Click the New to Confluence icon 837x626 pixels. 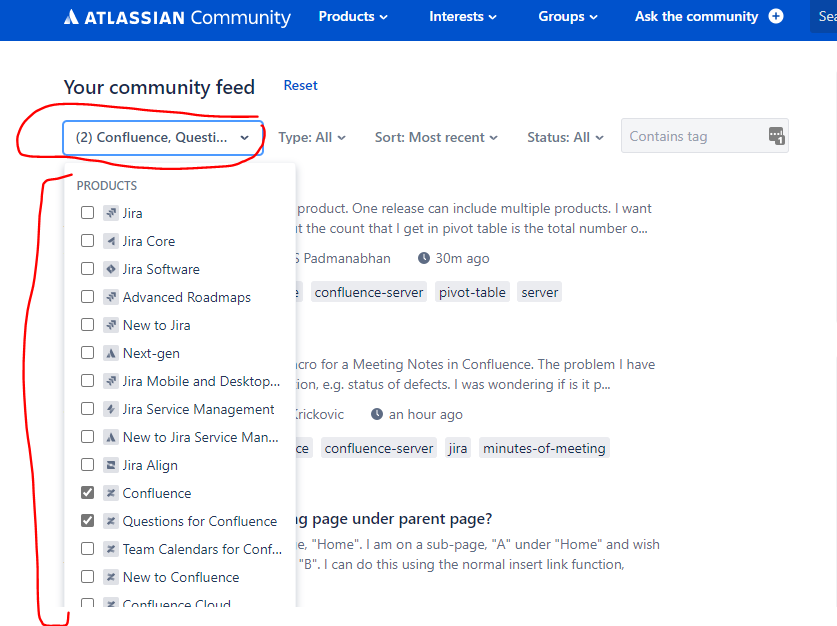[x=110, y=577]
